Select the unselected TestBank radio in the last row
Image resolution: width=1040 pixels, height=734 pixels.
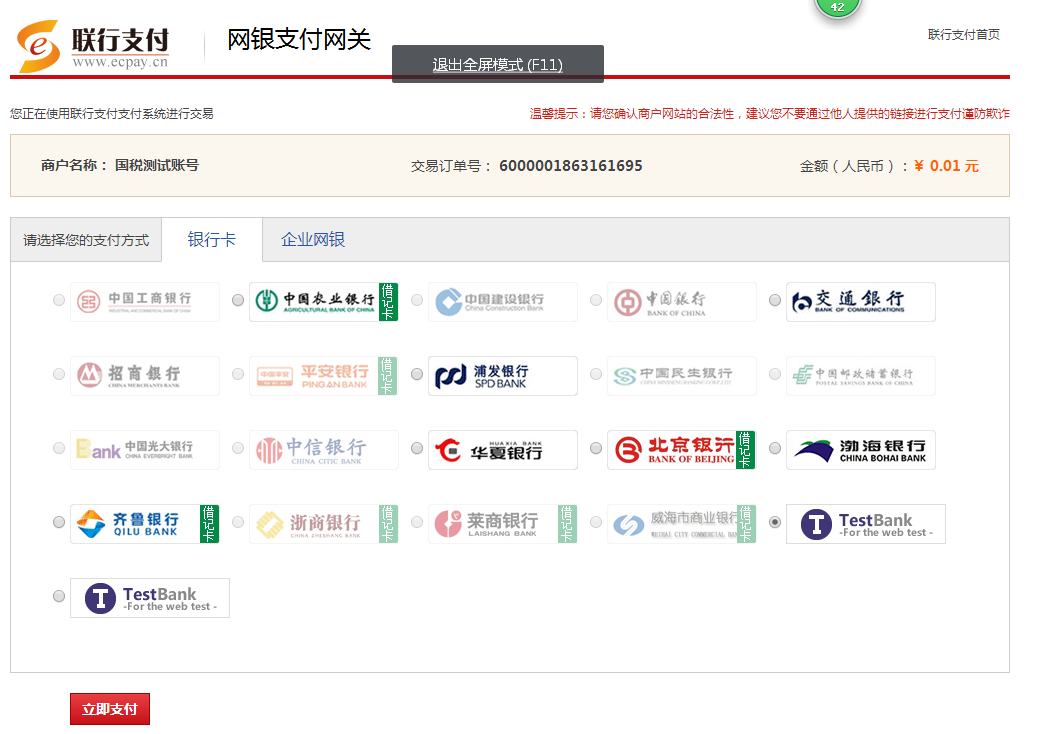59,596
